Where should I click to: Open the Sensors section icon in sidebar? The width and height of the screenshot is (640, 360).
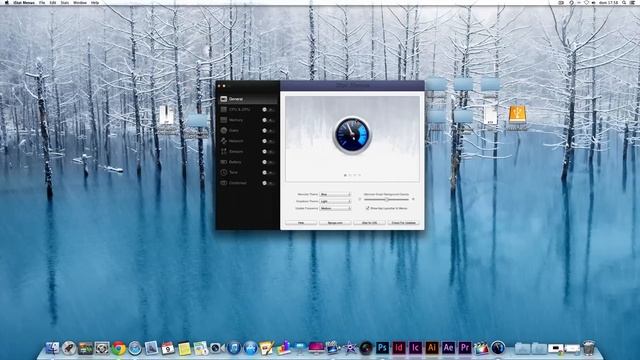pyautogui.click(x=224, y=151)
